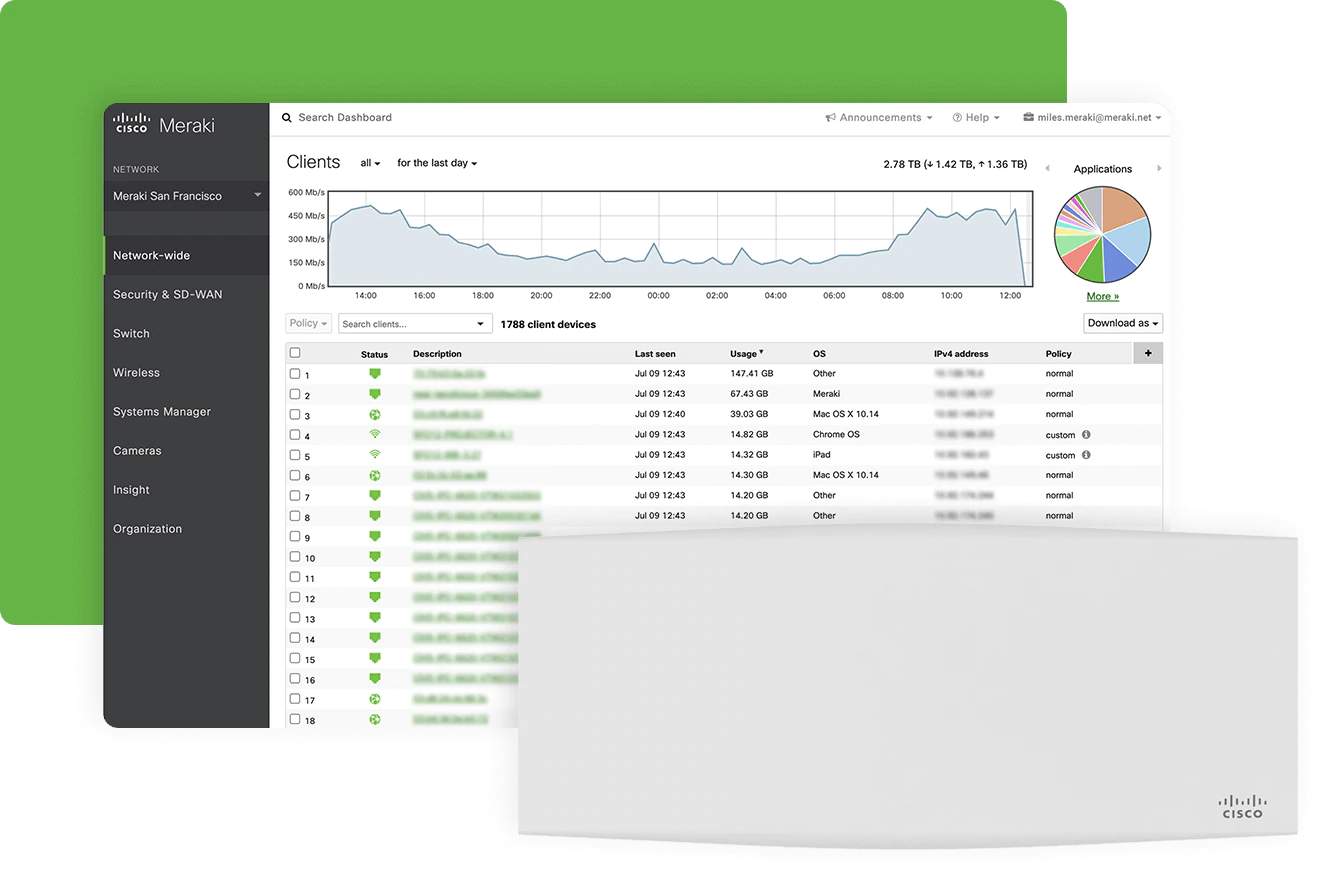Viewport: 1320px width, 876px height.
Task: Click info icon in row 5 Policy
Action: pyautogui.click(x=1086, y=455)
